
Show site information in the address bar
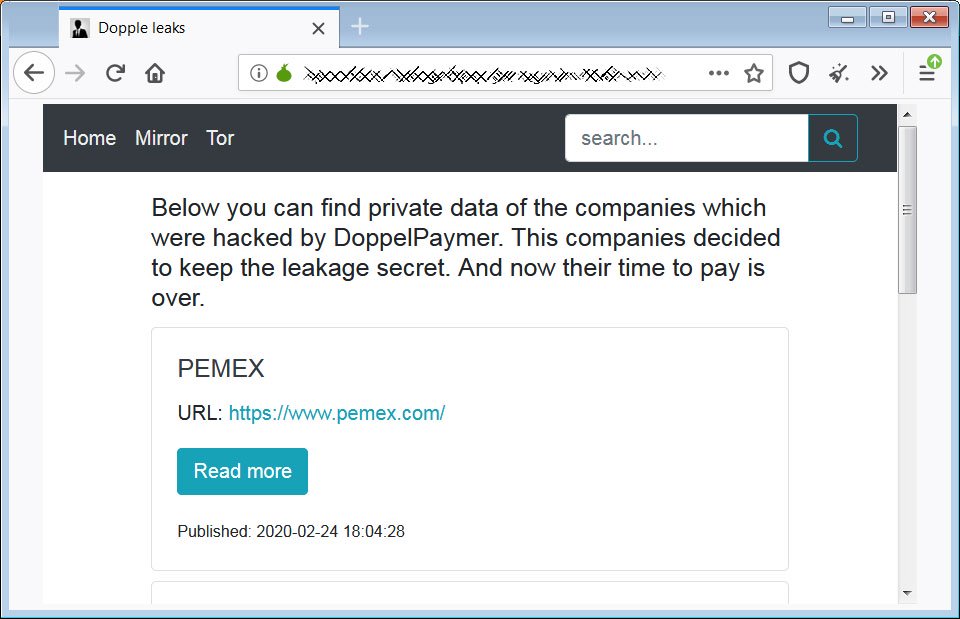tap(259, 73)
